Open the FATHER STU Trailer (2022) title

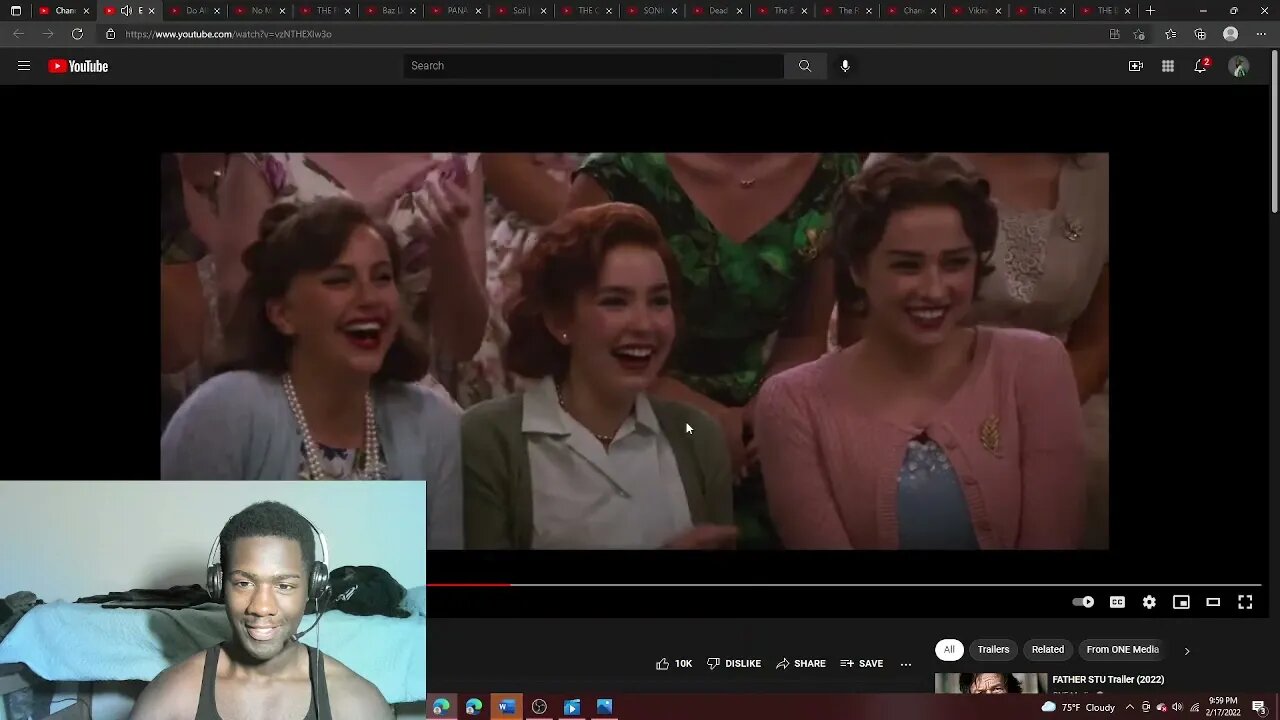[1108, 680]
